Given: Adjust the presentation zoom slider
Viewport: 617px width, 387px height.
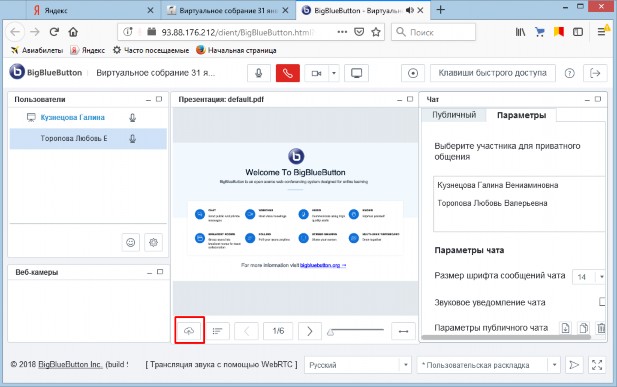Looking at the screenshot, I should 355,331.
